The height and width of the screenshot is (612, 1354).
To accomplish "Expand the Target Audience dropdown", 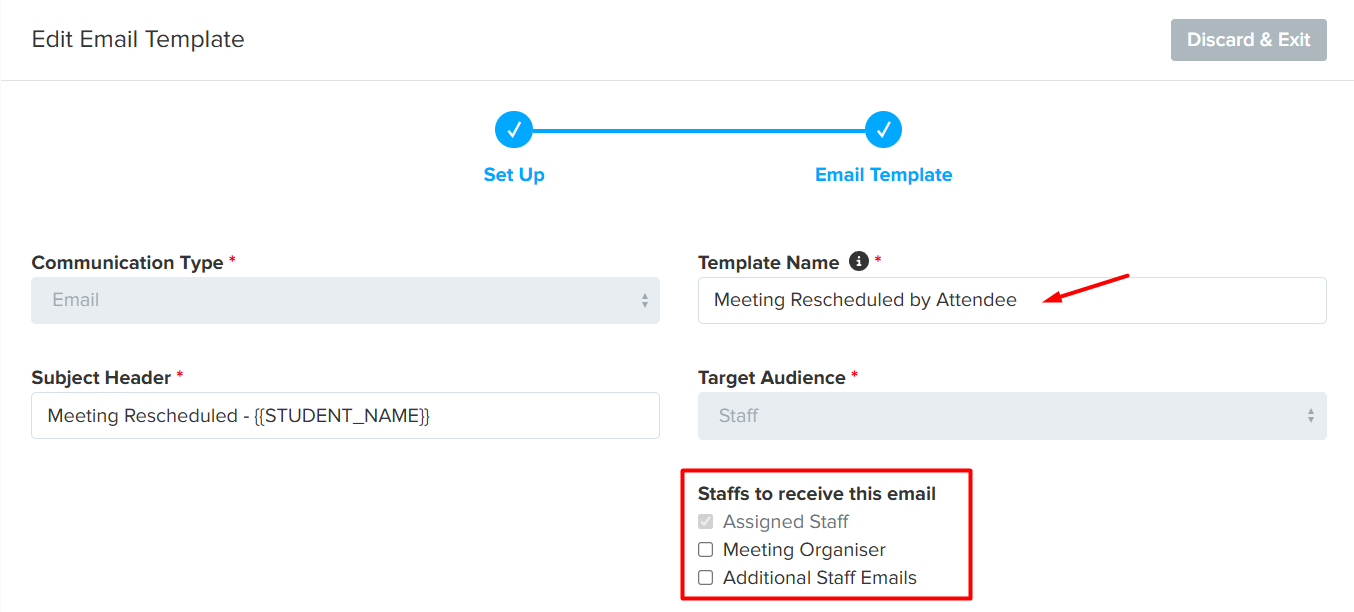I will point(1012,416).
